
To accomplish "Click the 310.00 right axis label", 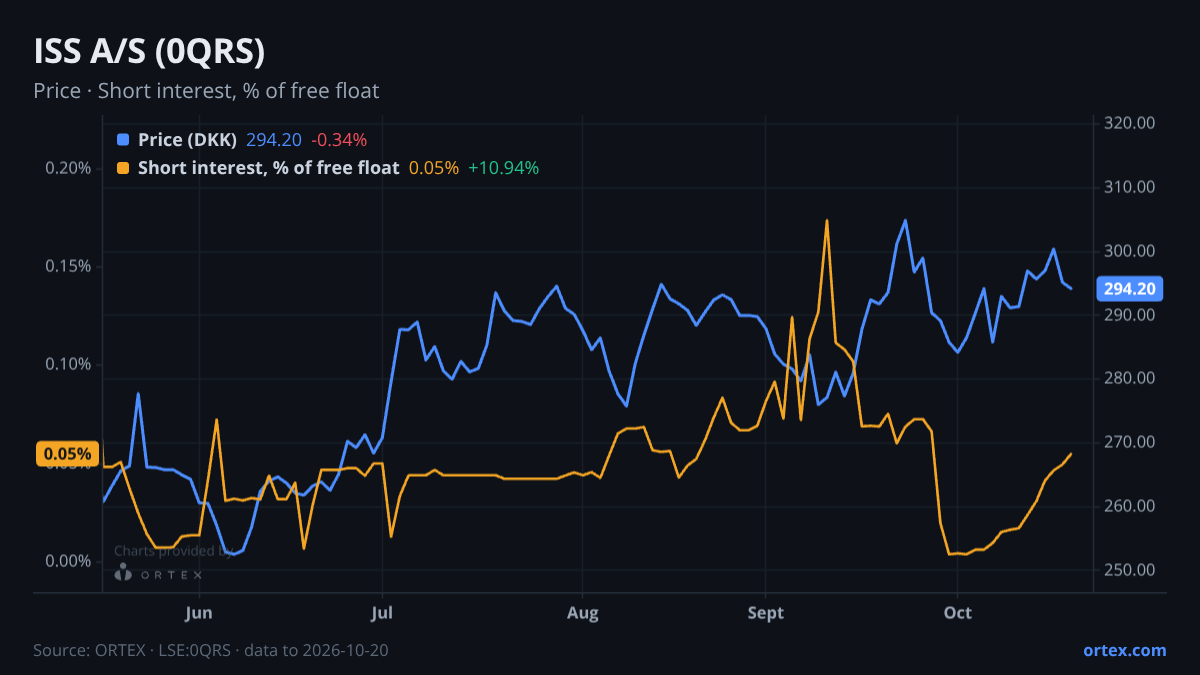I will pyautogui.click(x=1130, y=187).
